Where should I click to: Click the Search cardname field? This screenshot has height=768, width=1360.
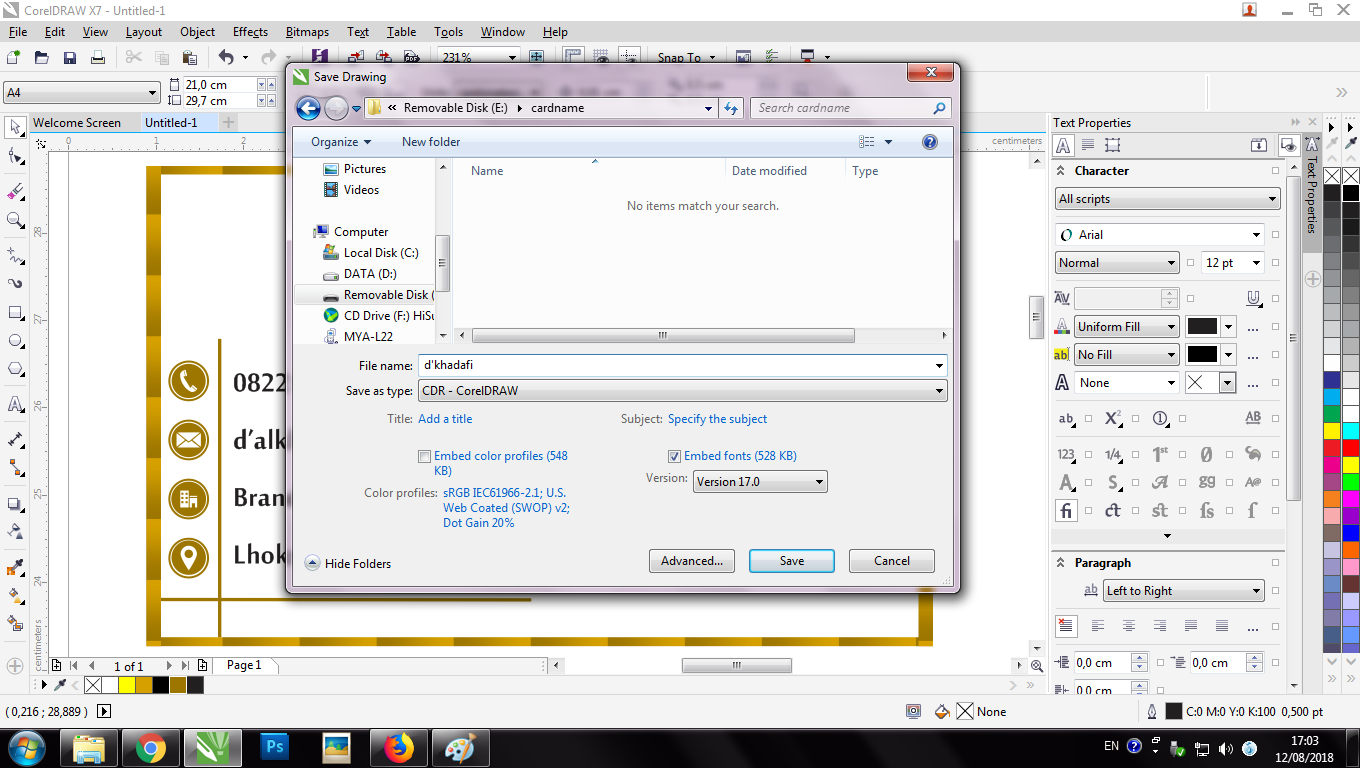point(850,108)
